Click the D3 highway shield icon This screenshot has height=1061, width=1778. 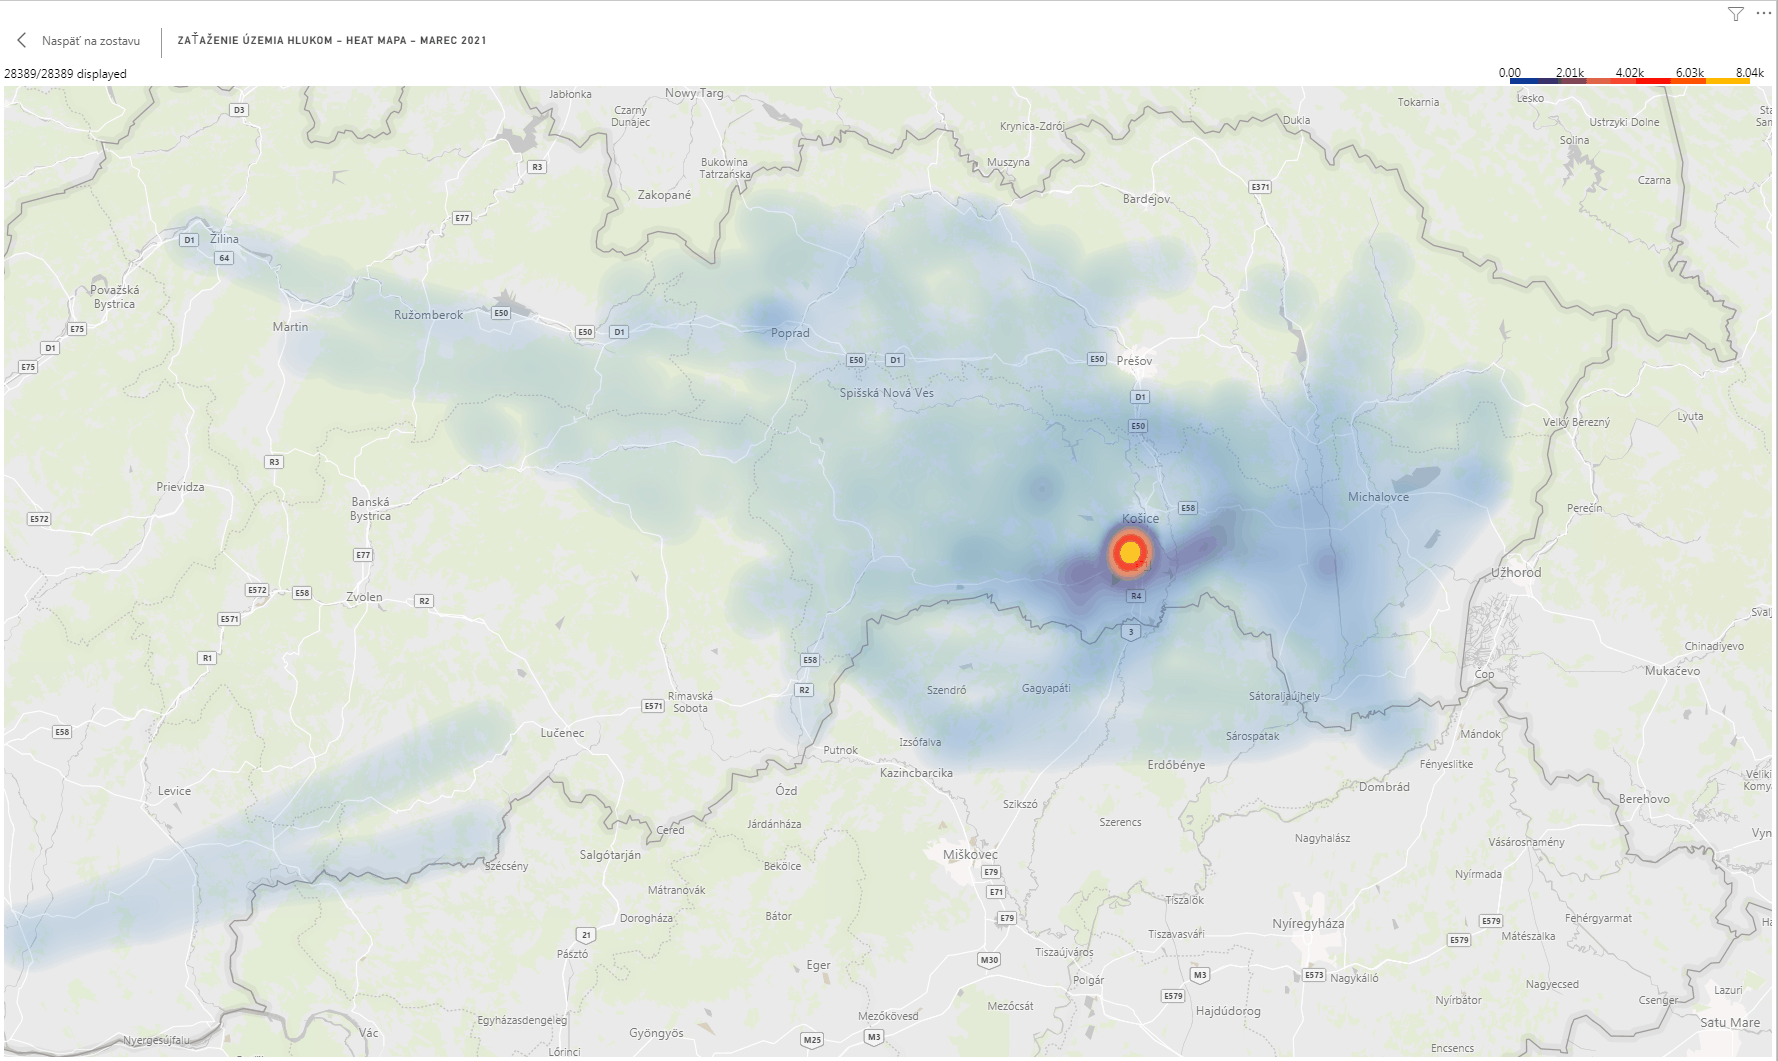click(238, 110)
